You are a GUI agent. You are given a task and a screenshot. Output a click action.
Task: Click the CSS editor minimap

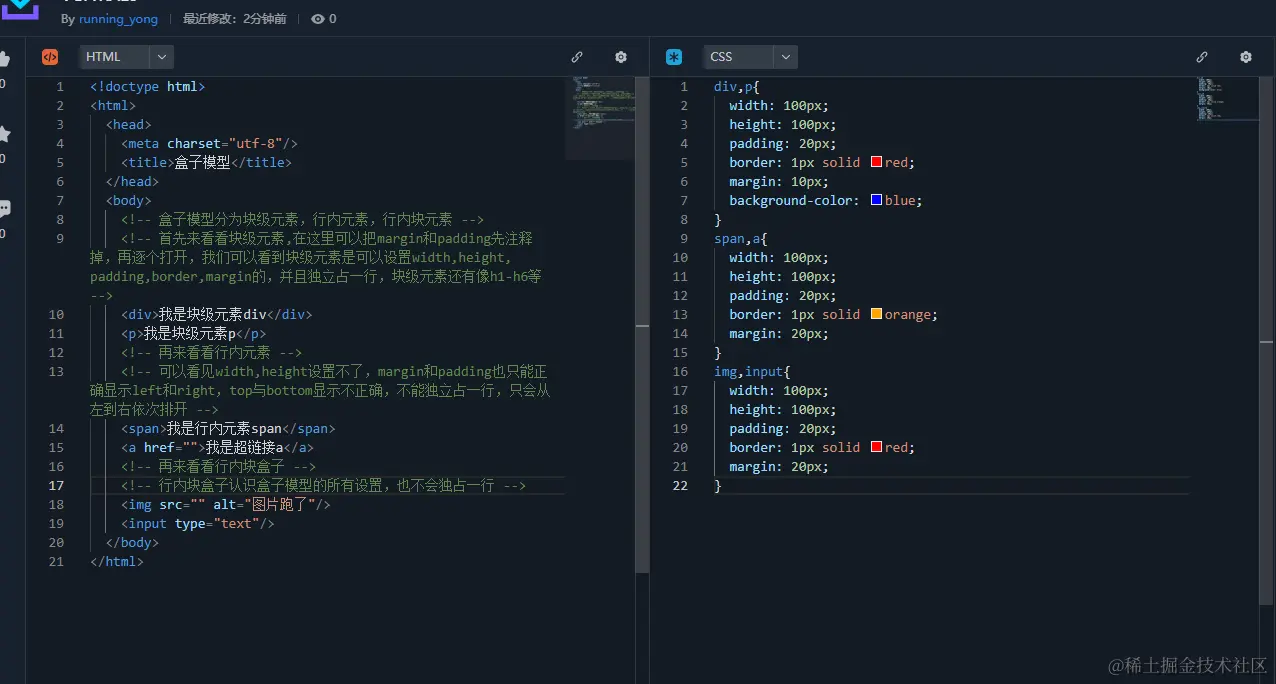coord(1228,99)
